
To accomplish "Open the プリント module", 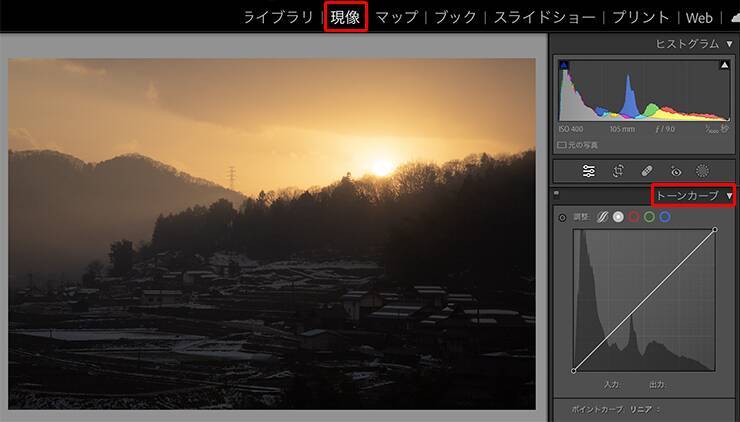I will click(x=641, y=17).
